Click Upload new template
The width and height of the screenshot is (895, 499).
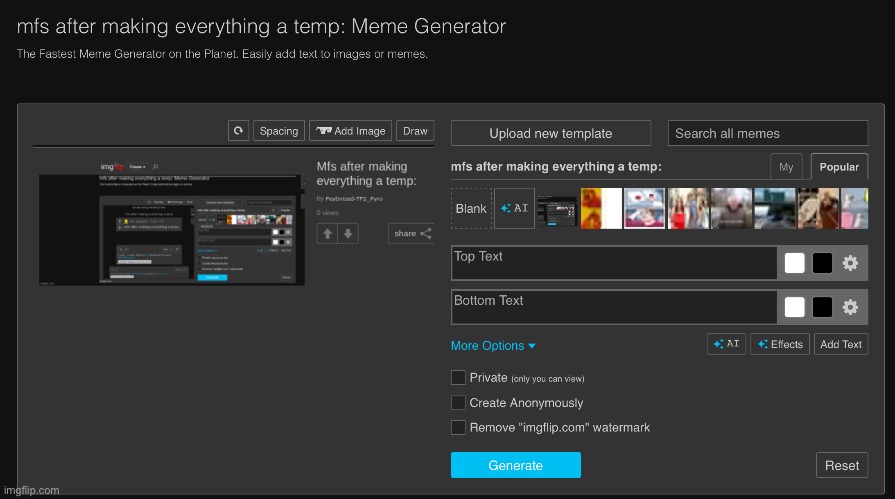tap(551, 133)
